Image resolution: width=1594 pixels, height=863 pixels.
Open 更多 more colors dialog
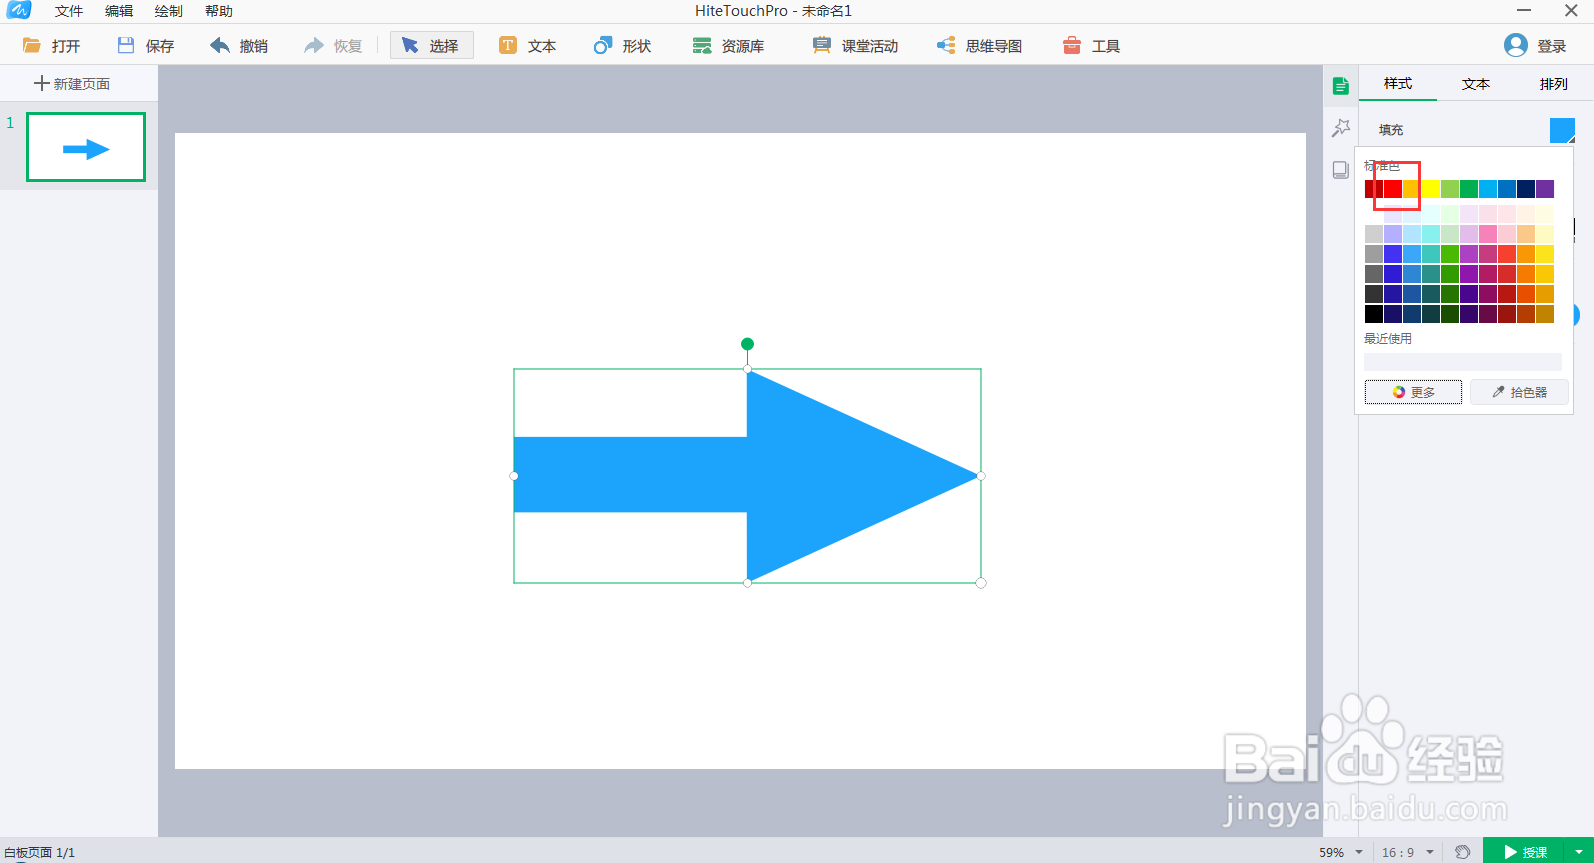tap(1413, 392)
